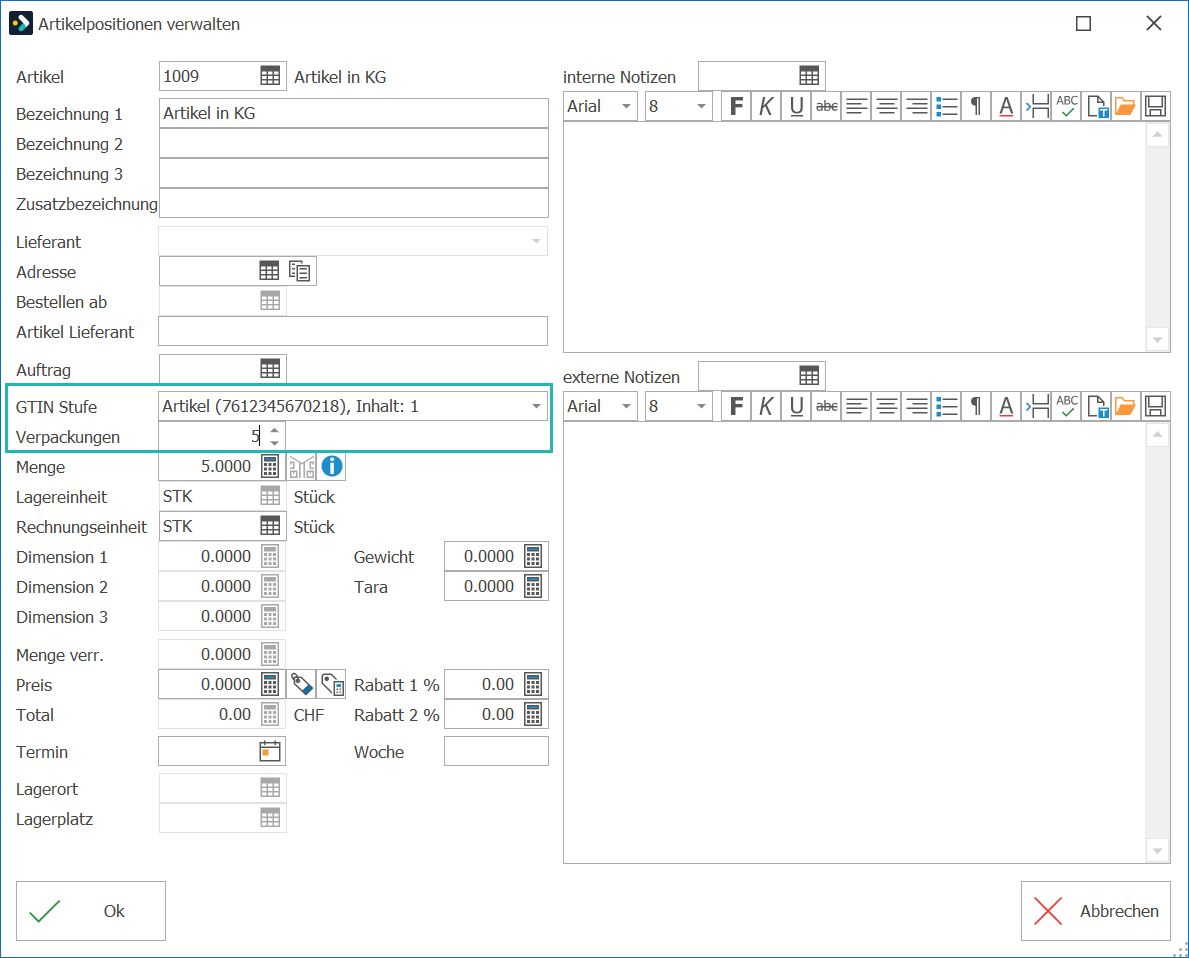
Task: Open font color picker in externe Notizen toolbar
Action: coord(1006,406)
